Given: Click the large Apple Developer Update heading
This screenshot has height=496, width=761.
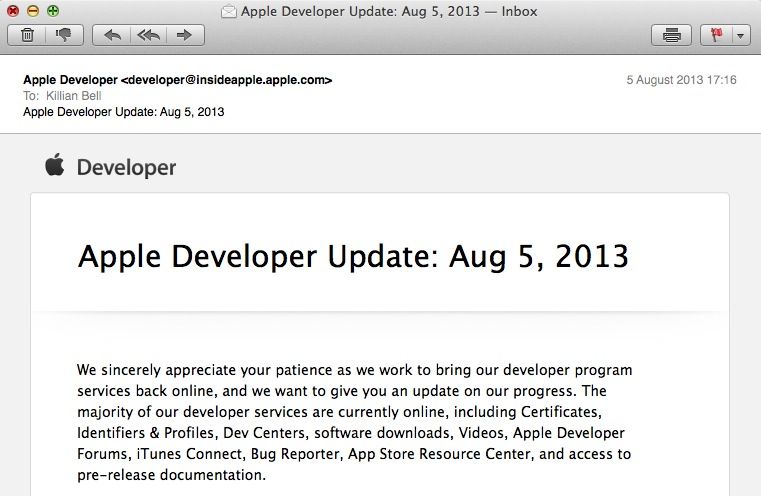Looking at the screenshot, I should point(353,257).
